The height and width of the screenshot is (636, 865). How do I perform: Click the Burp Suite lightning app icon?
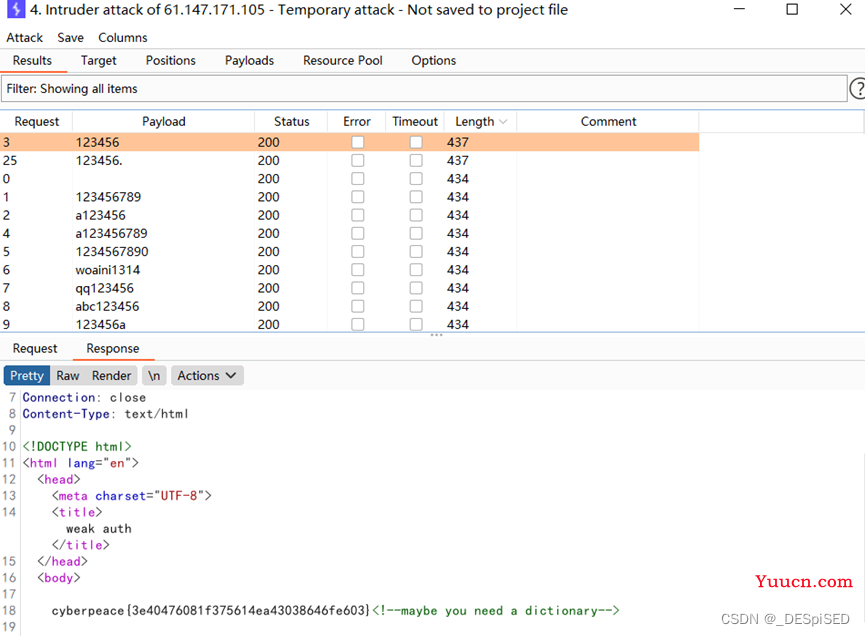(x=15, y=9)
